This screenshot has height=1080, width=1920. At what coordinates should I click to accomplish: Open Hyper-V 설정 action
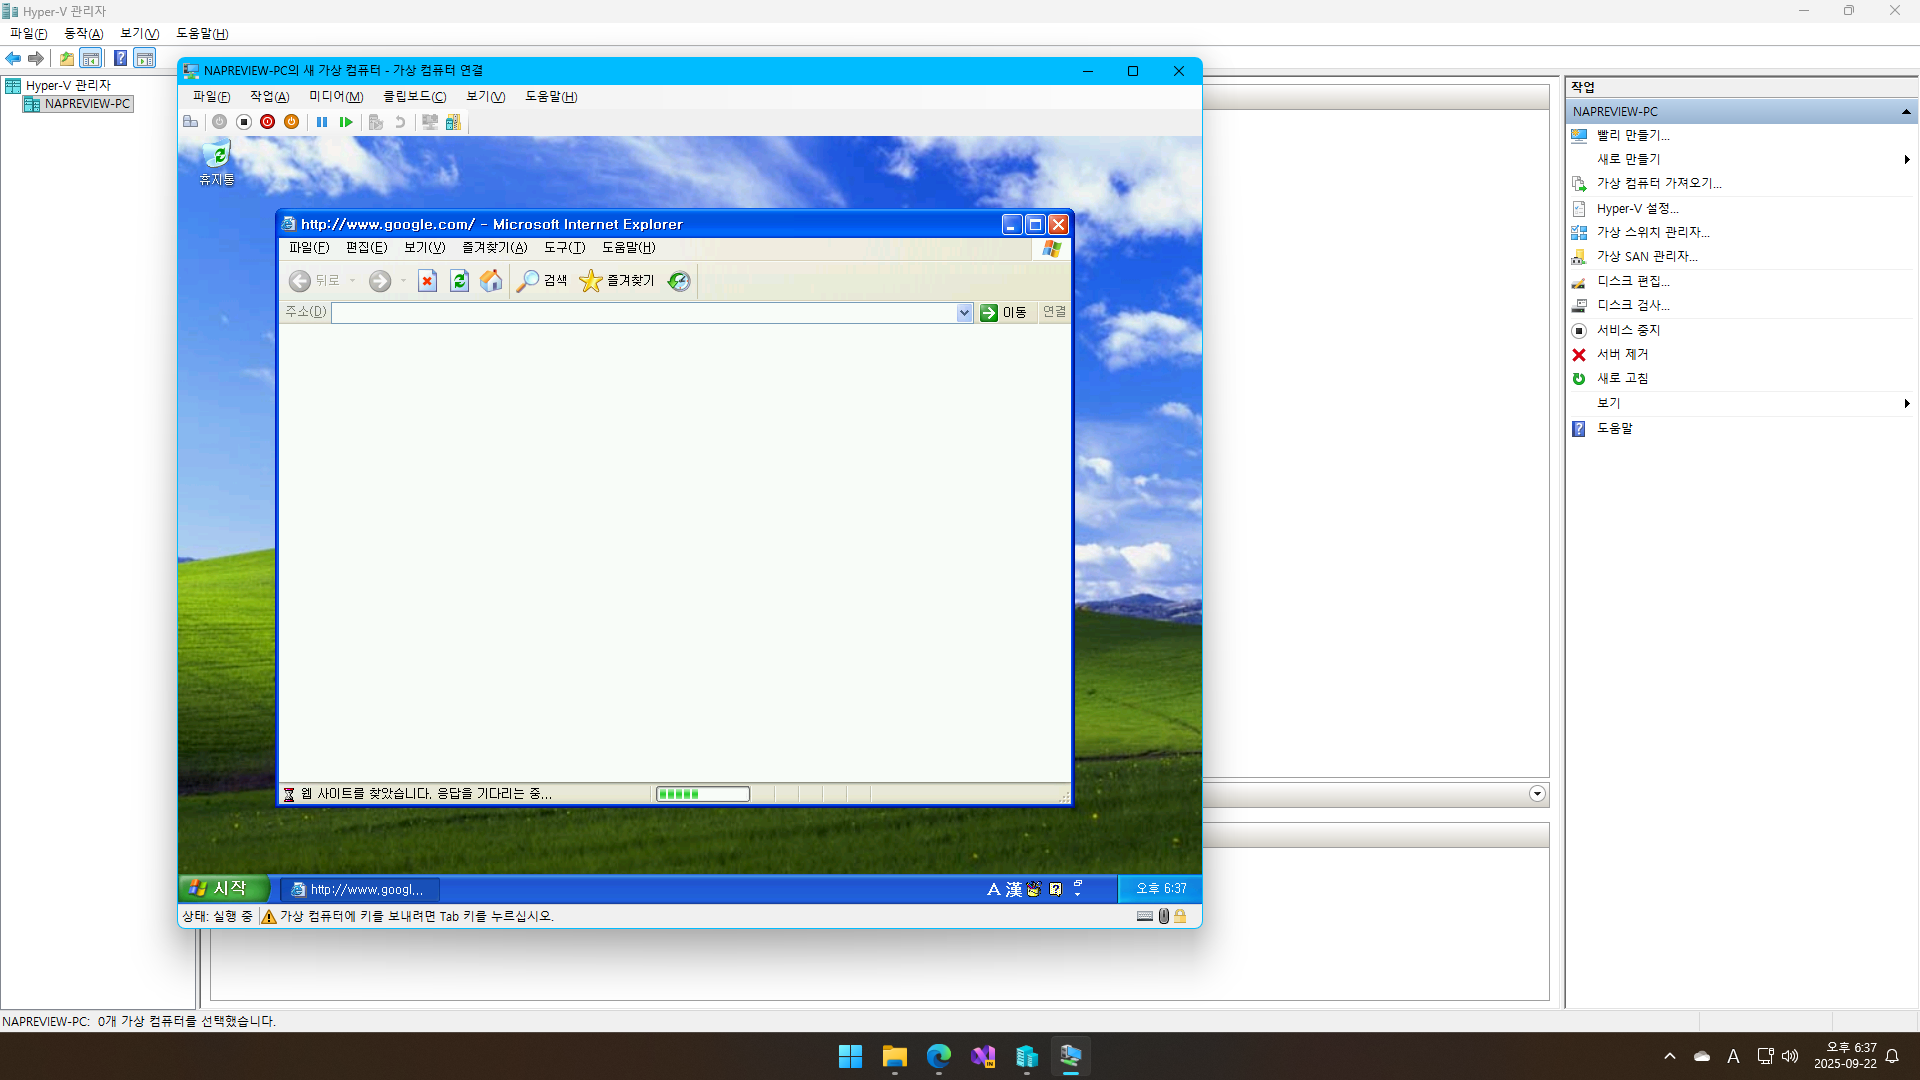(1638, 209)
